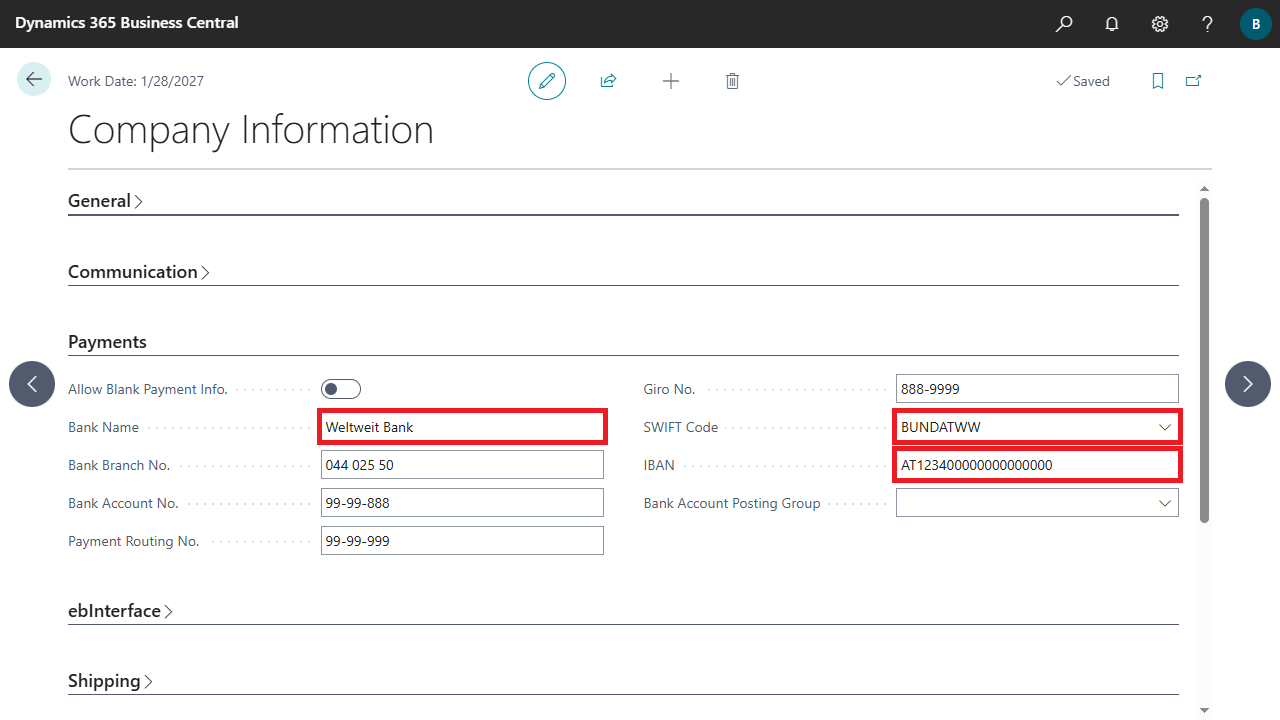Delete record using trash icon

coord(732,81)
